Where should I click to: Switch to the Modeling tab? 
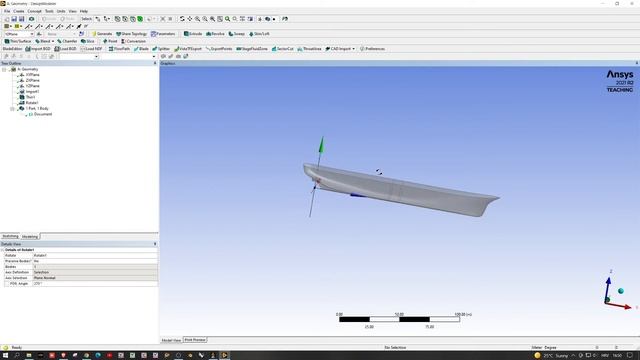30,236
